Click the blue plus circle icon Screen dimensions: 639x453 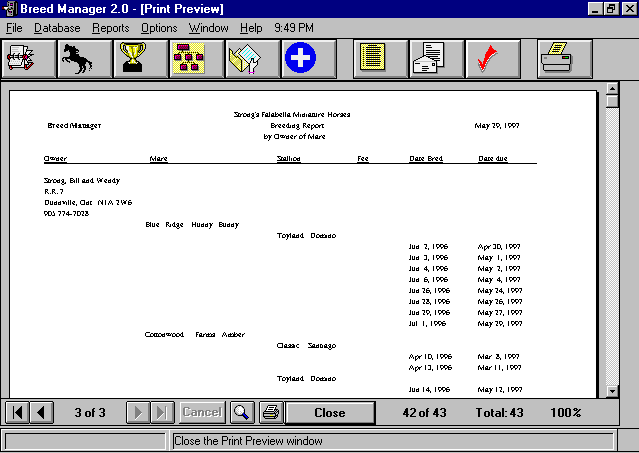298,60
